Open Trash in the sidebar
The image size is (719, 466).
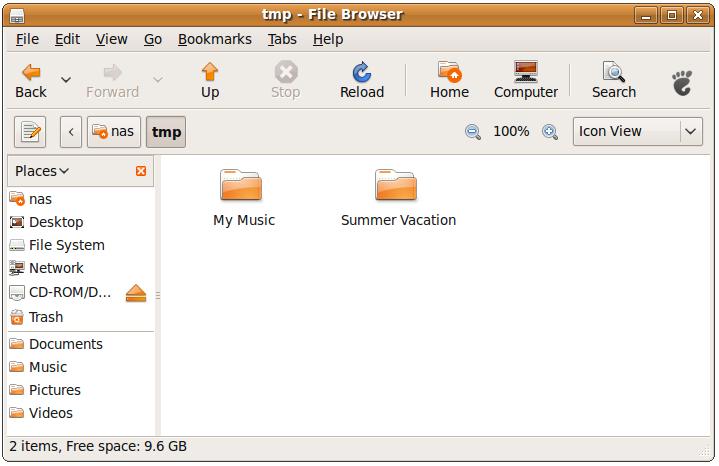81,317
